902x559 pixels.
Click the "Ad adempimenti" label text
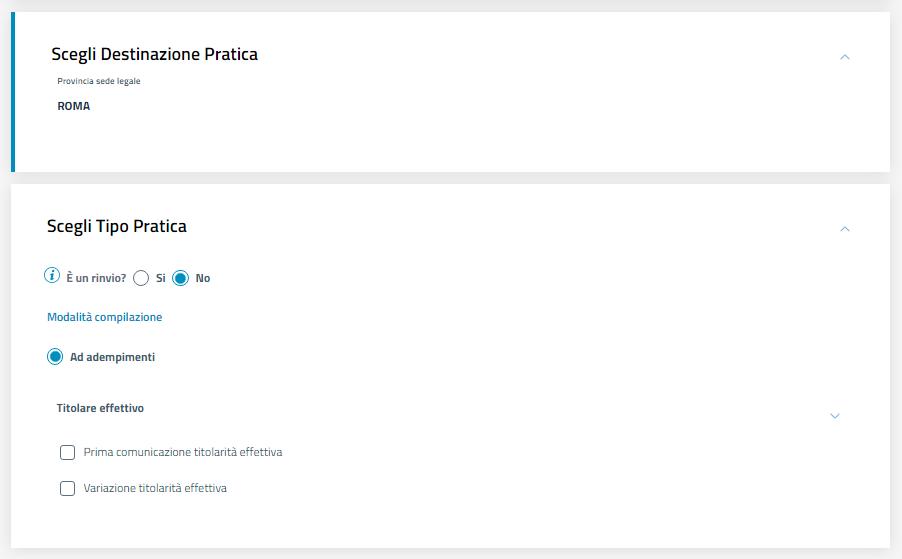(112, 357)
